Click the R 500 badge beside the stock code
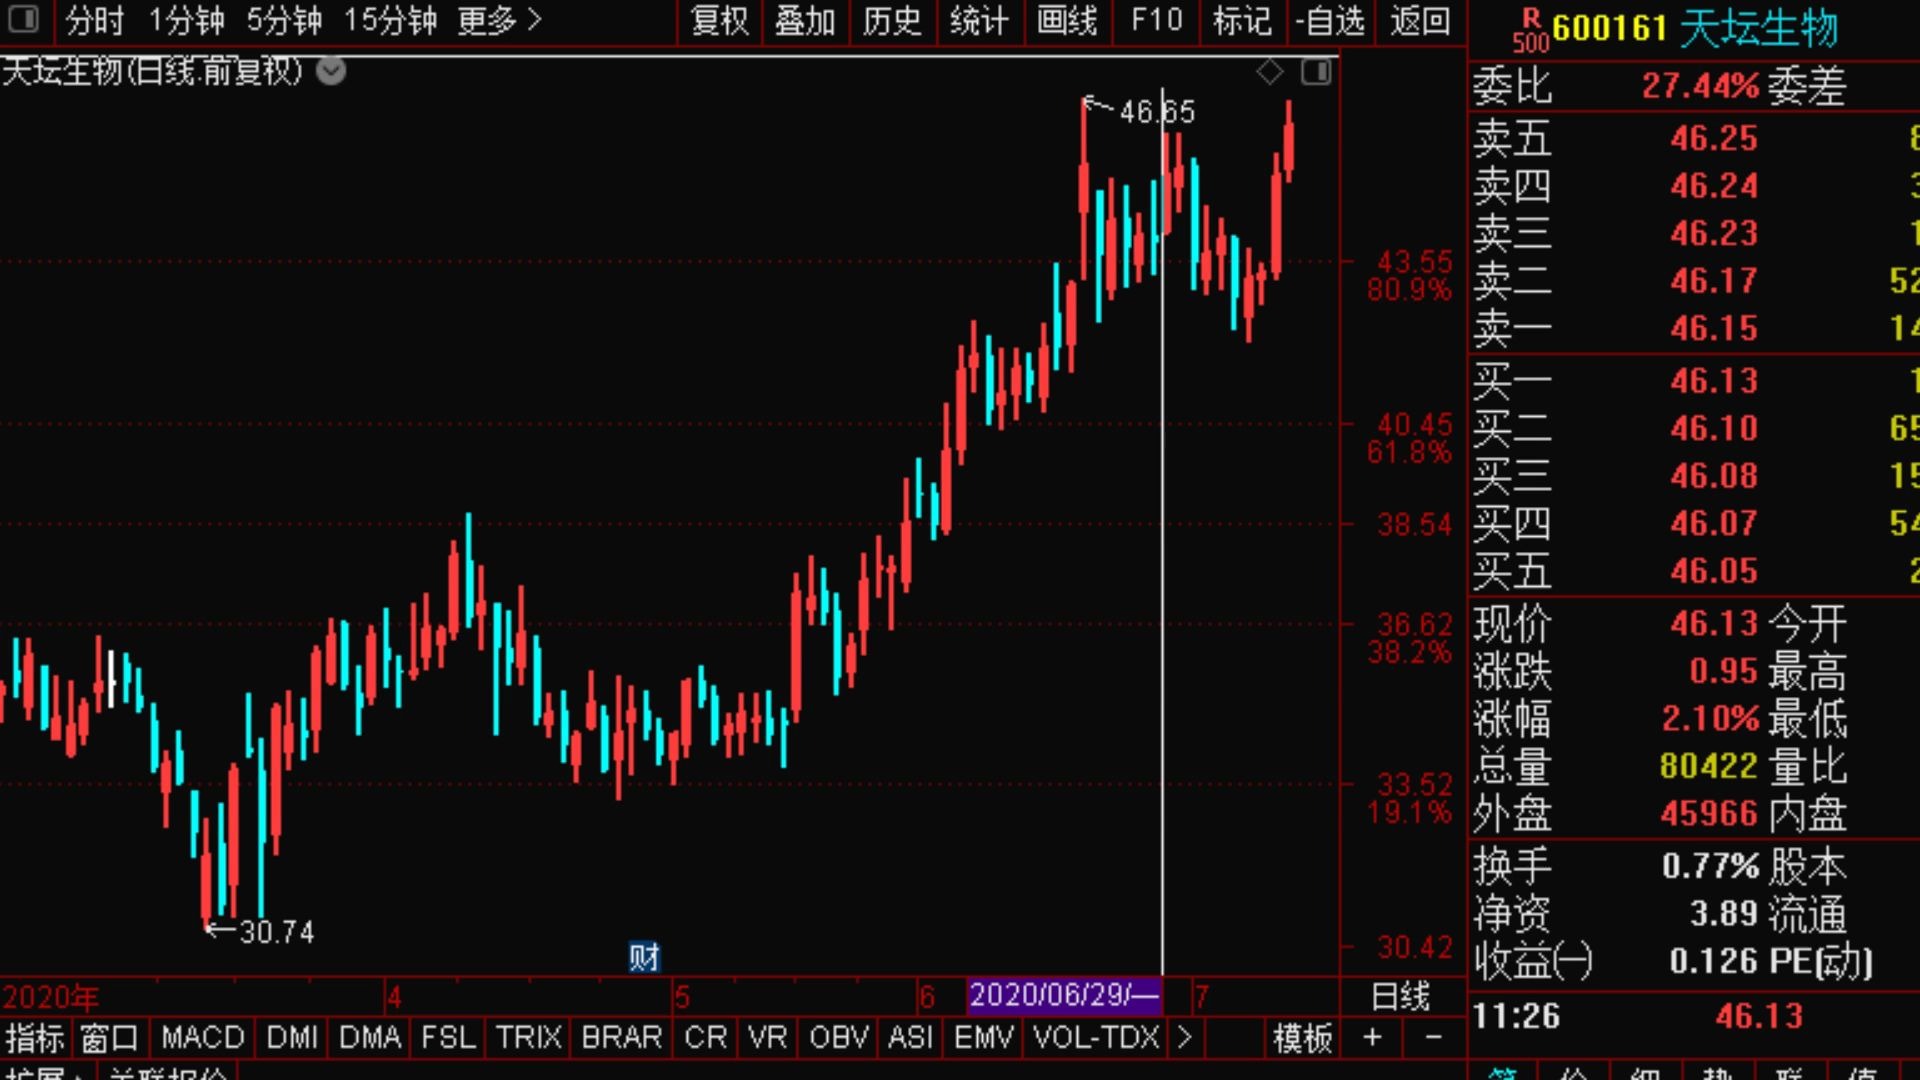 click(x=1530, y=30)
